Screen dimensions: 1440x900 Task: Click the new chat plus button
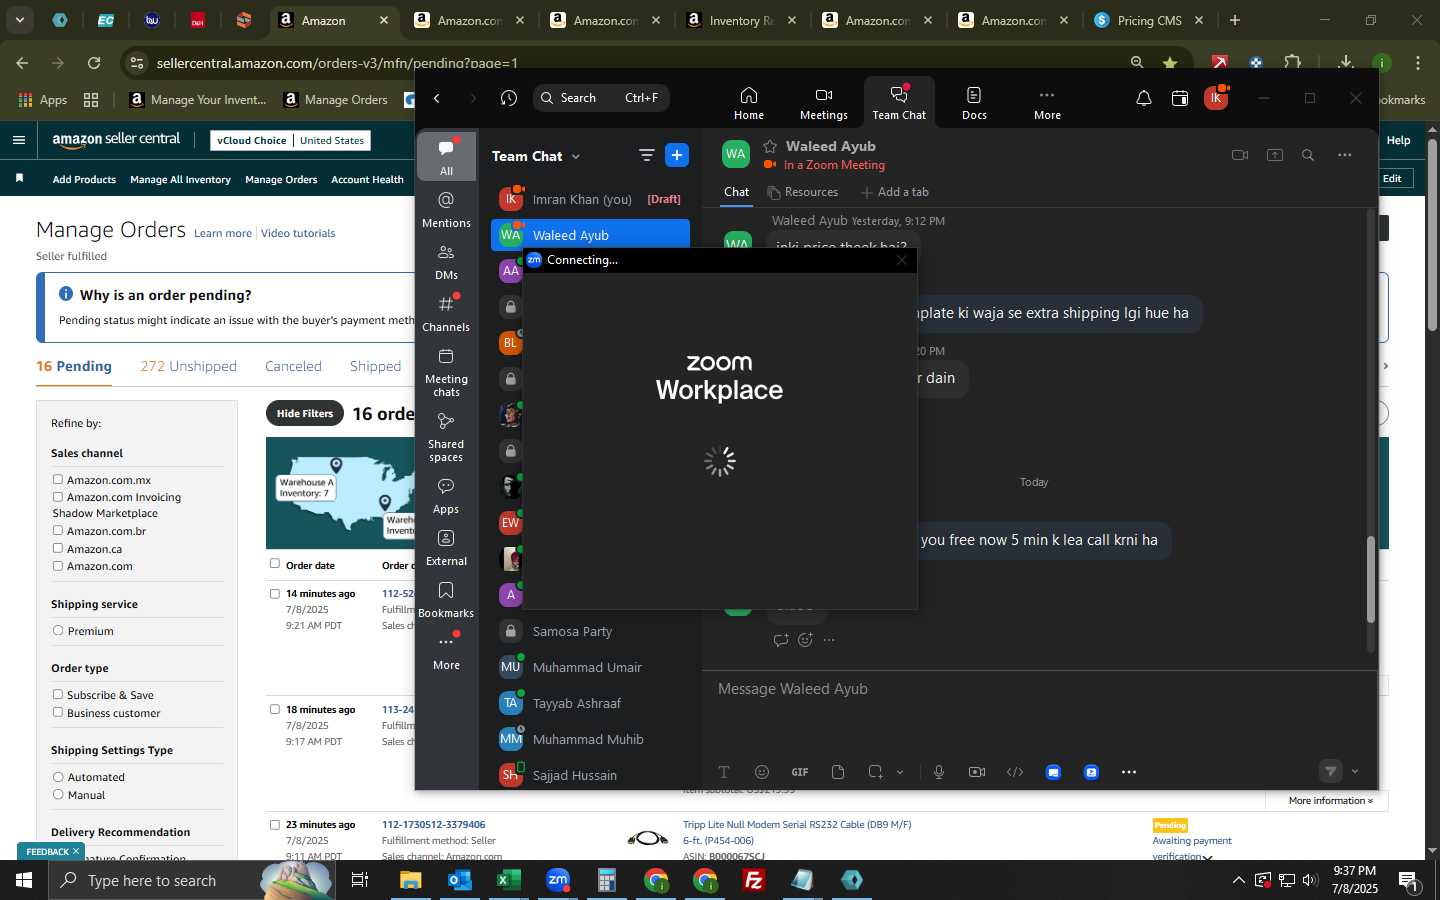[x=677, y=155]
